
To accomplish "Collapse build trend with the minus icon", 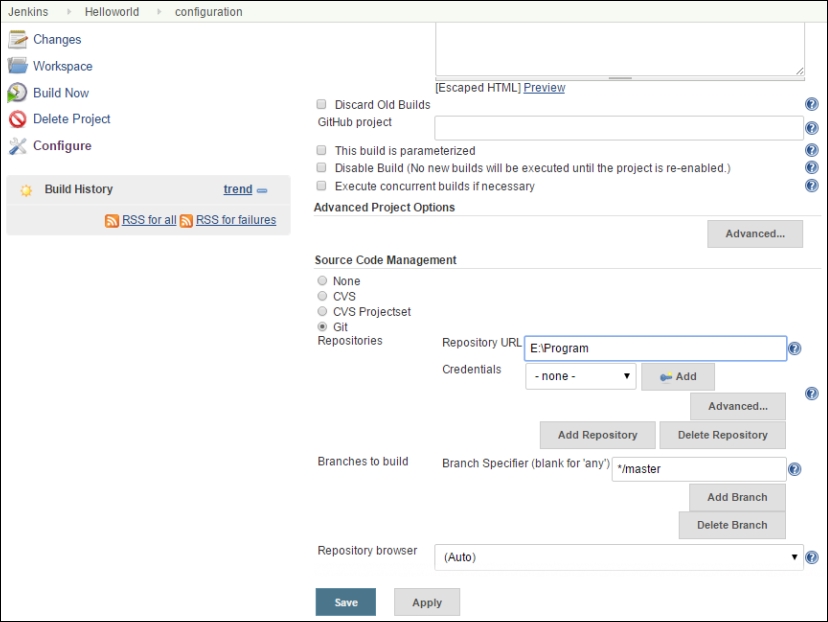I will [262, 191].
